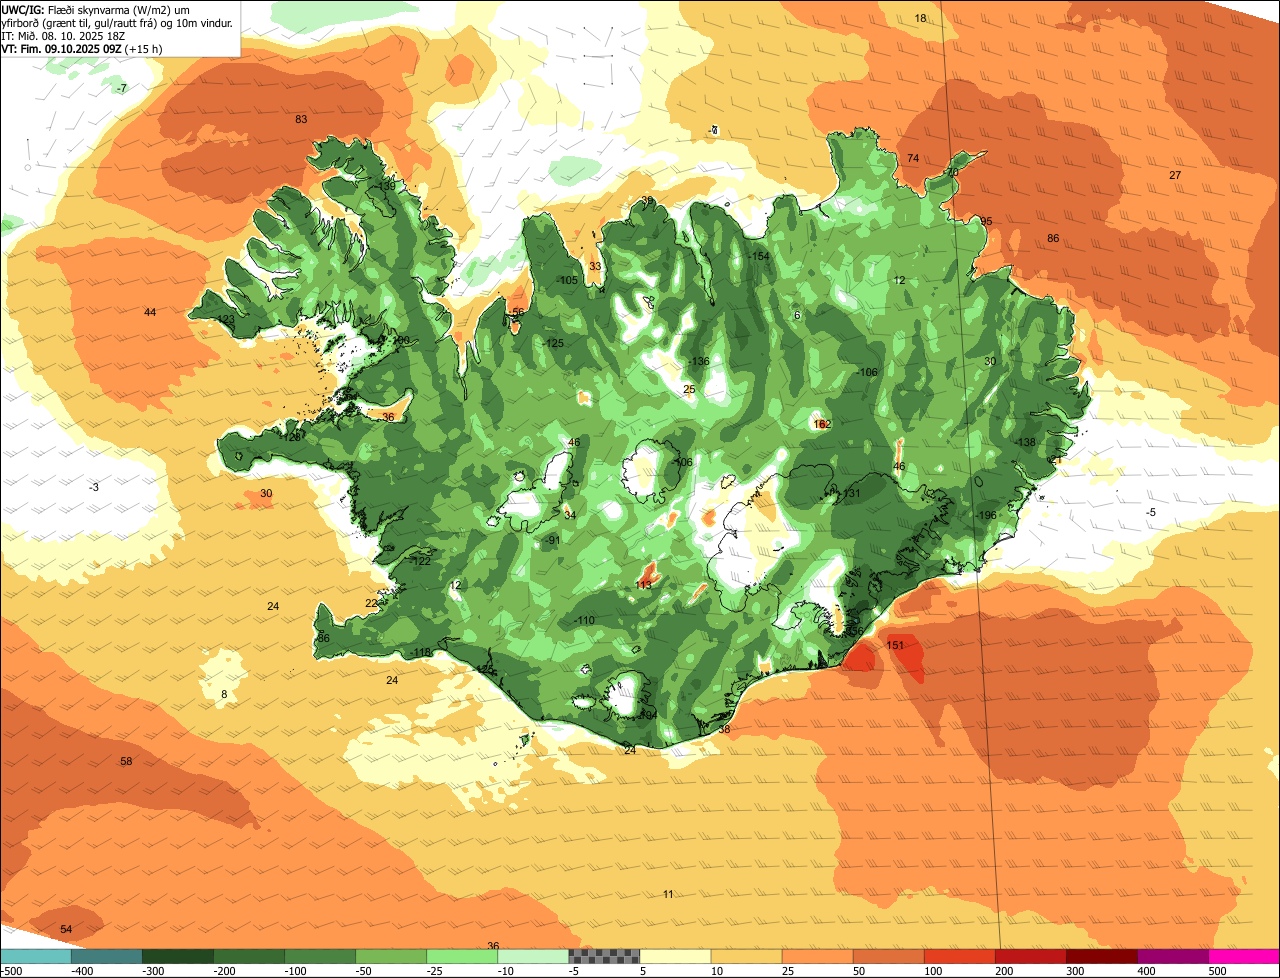Image resolution: width=1280 pixels, height=978 pixels.
Task: Select the red 200 to 300 legend swatch
Action: tap(1030, 956)
